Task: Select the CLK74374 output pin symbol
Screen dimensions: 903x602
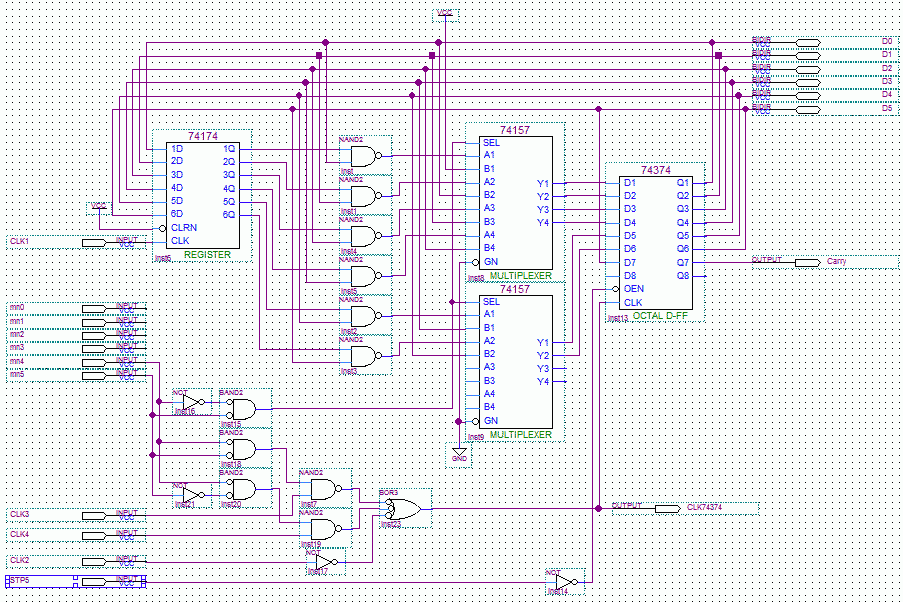Action: [667, 509]
